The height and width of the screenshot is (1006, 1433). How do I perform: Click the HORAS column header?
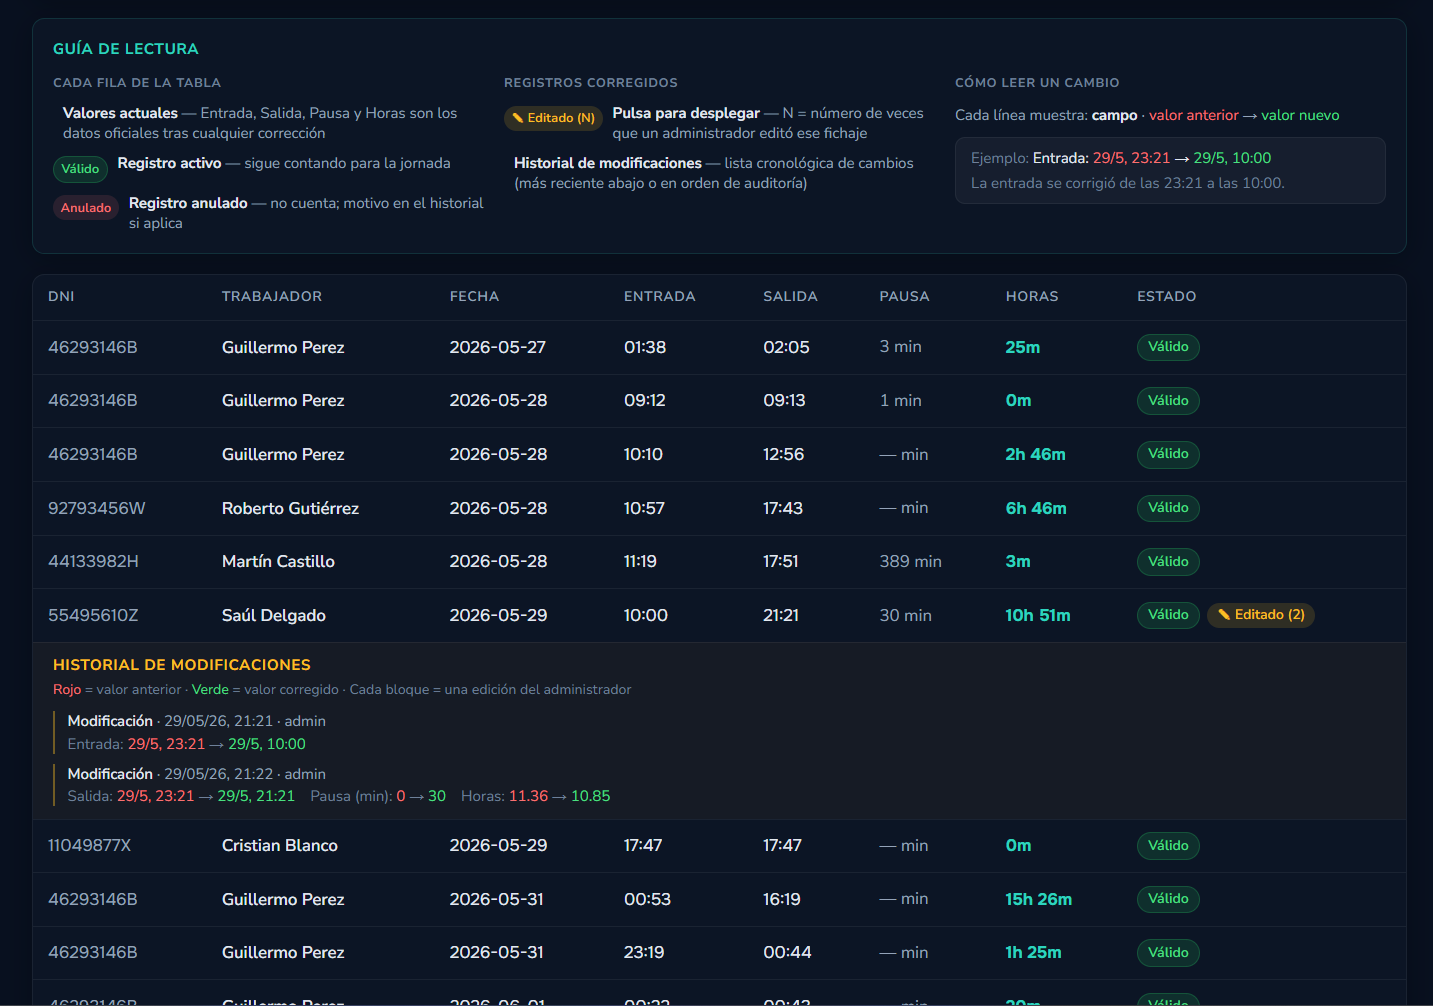point(1032,297)
